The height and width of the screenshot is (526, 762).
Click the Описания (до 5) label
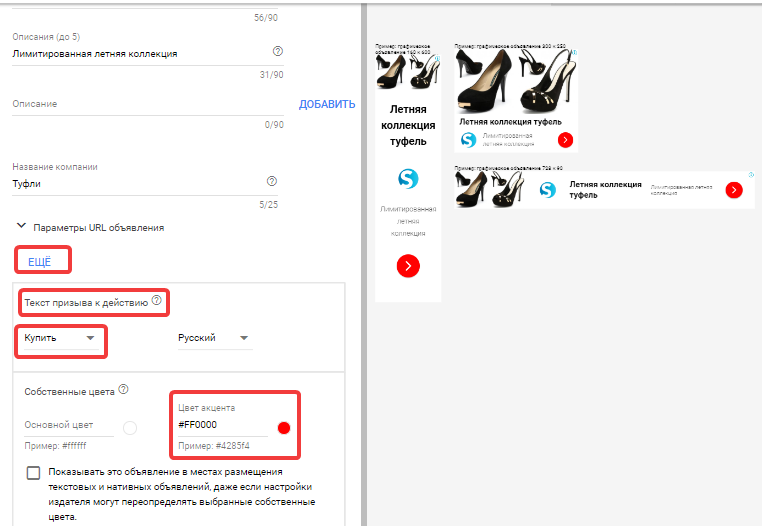[46, 37]
